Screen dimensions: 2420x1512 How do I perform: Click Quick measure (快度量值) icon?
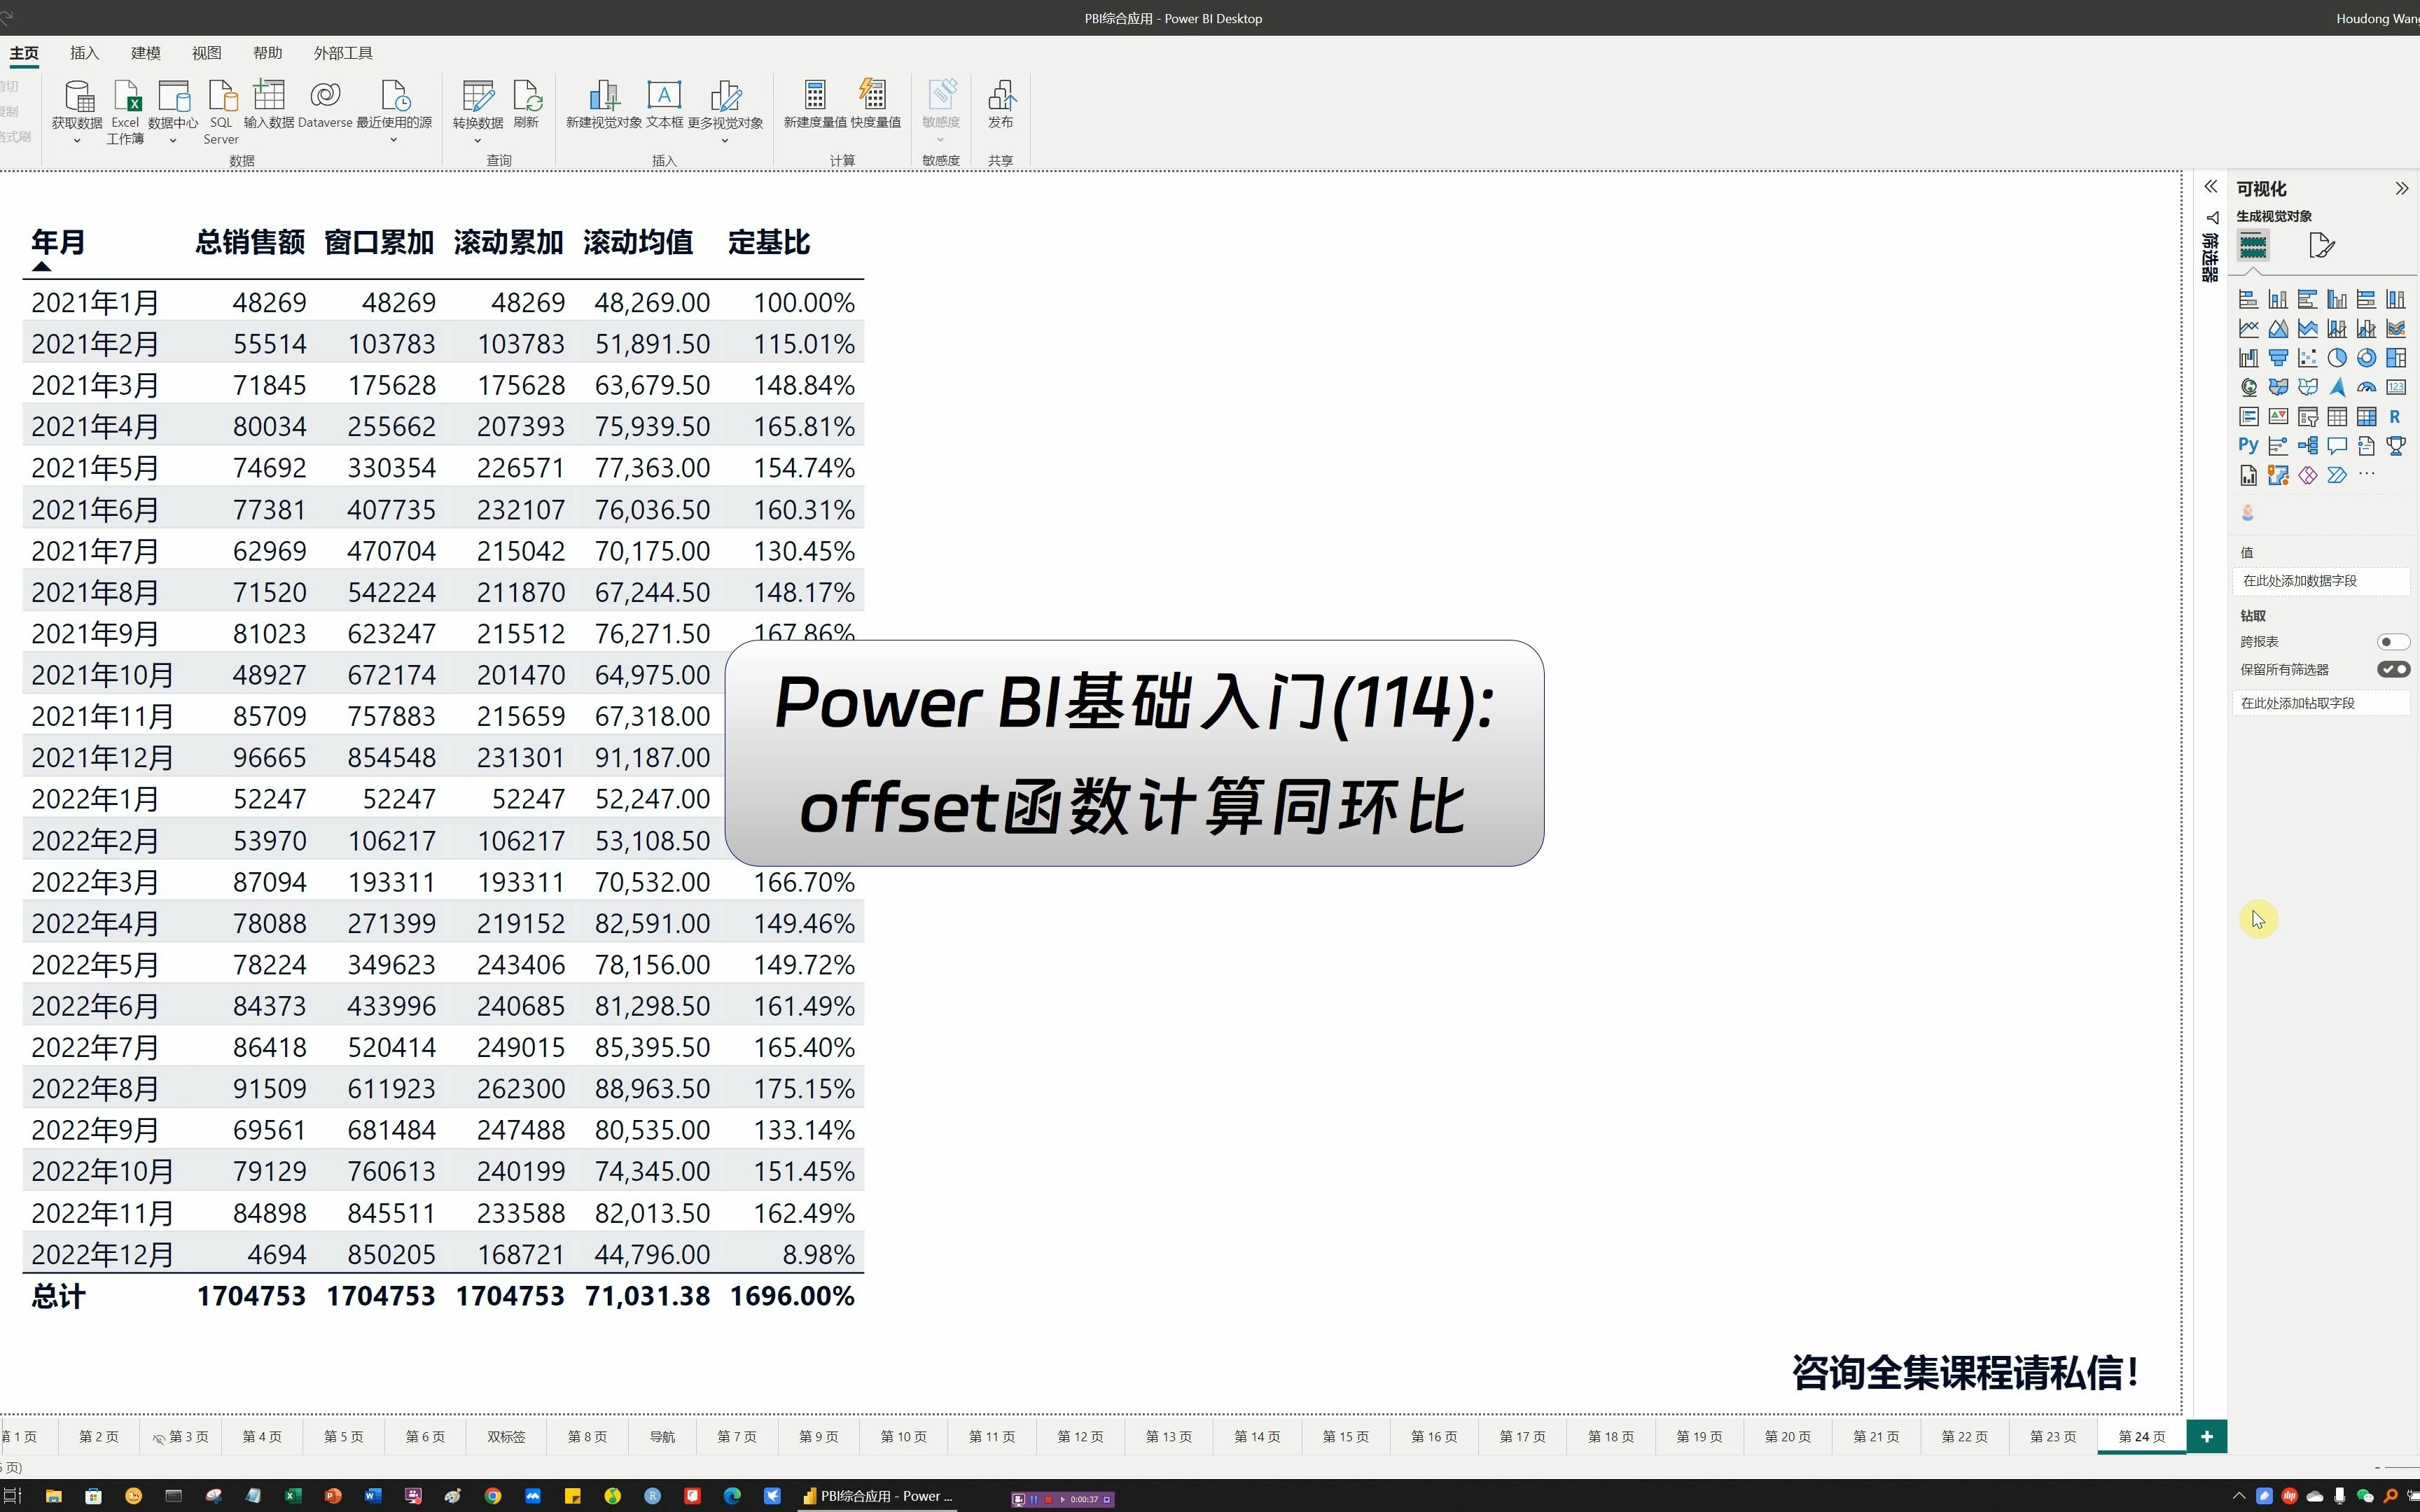[x=874, y=96]
